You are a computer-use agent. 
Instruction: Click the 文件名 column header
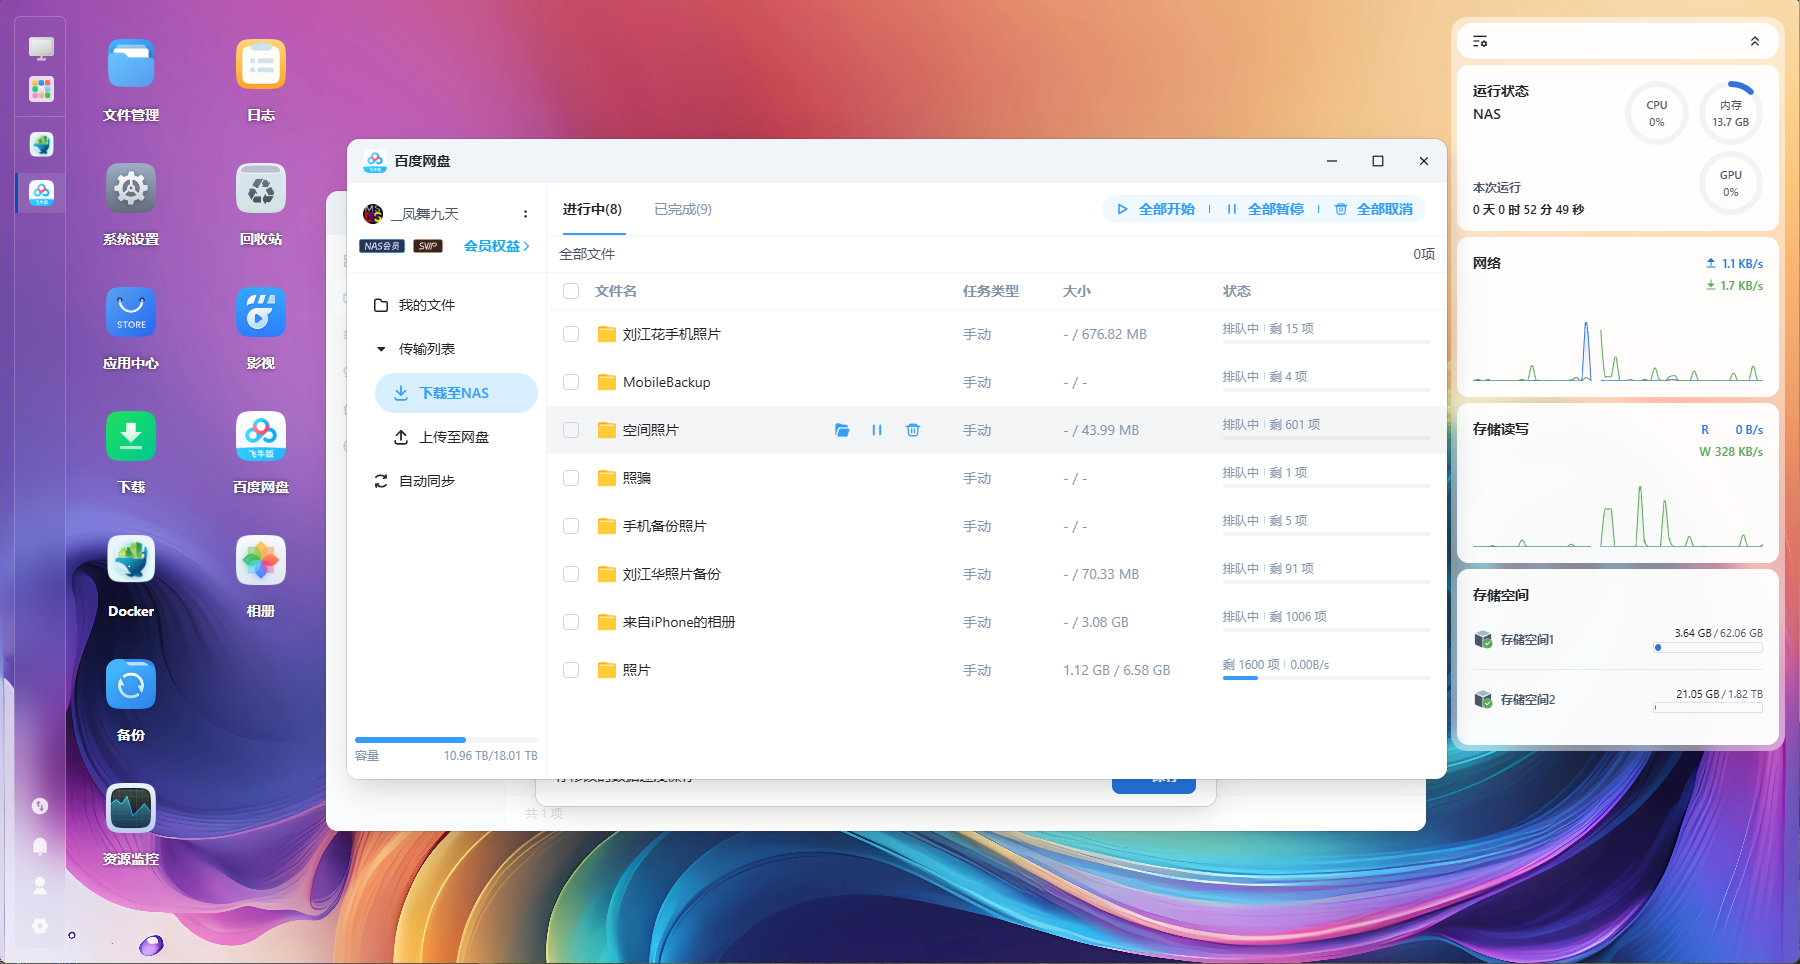click(x=616, y=291)
